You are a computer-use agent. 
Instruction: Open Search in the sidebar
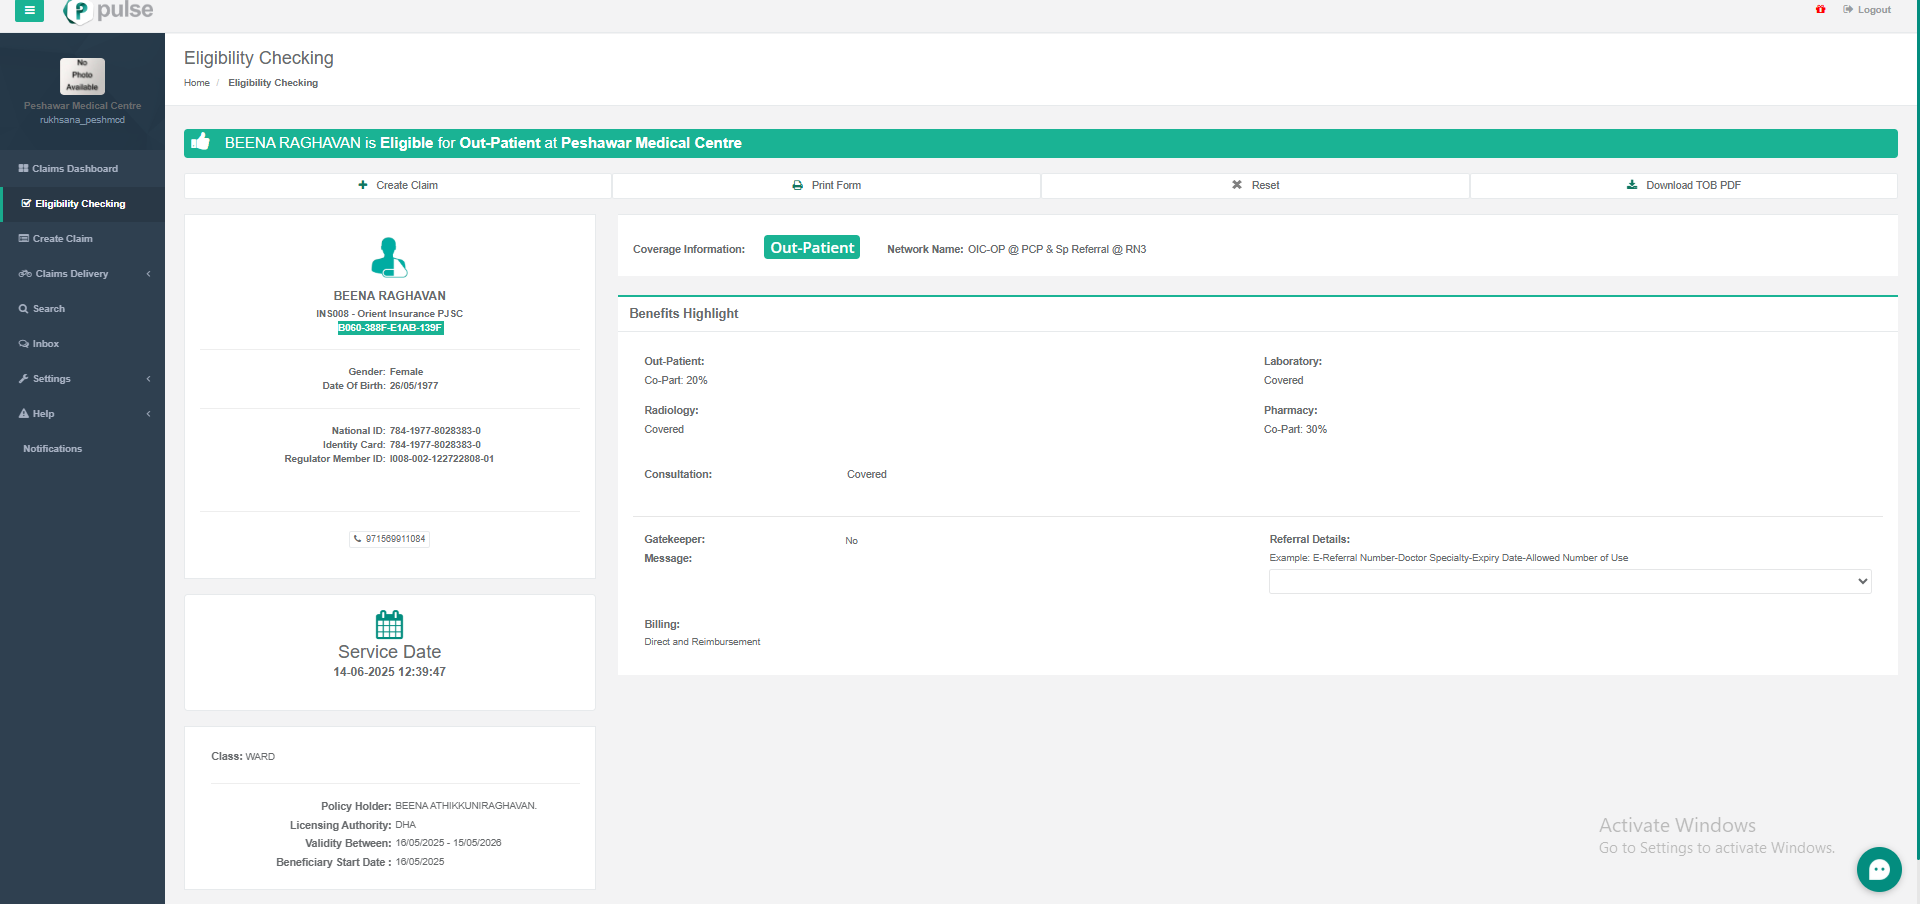pyautogui.click(x=48, y=309)
